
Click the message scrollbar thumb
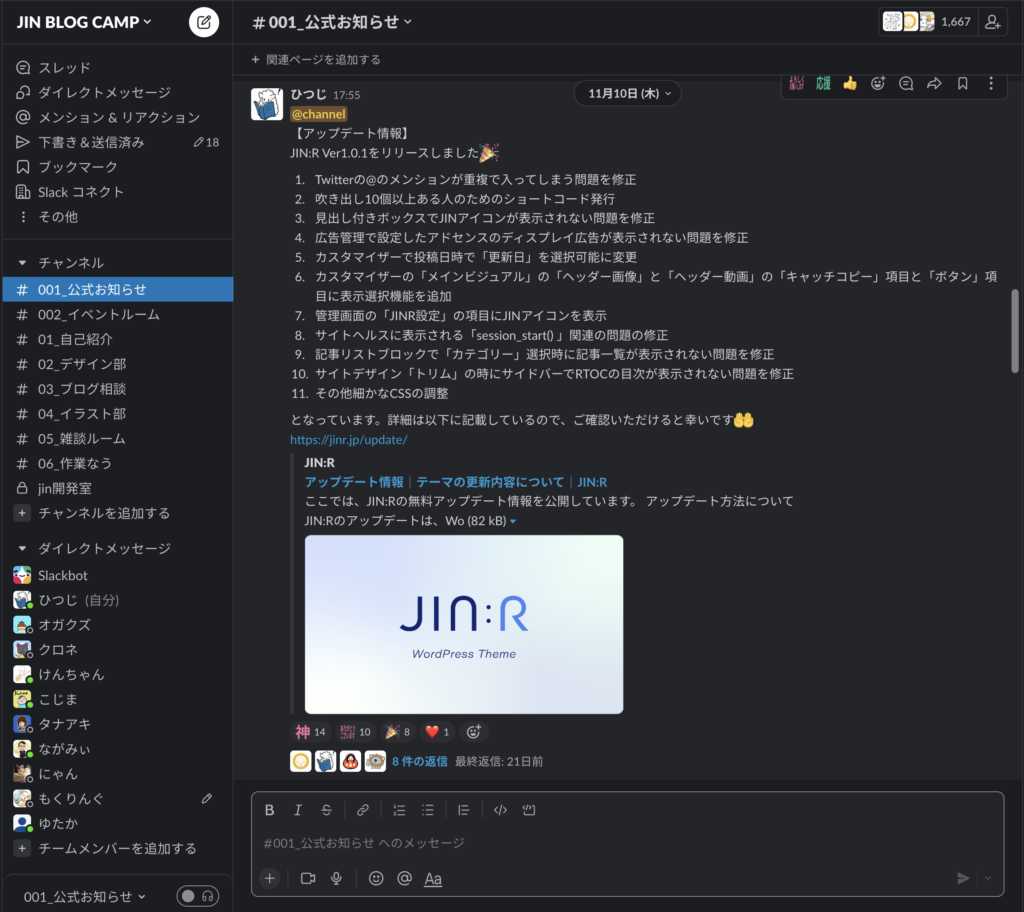[x=1015, y=331]
